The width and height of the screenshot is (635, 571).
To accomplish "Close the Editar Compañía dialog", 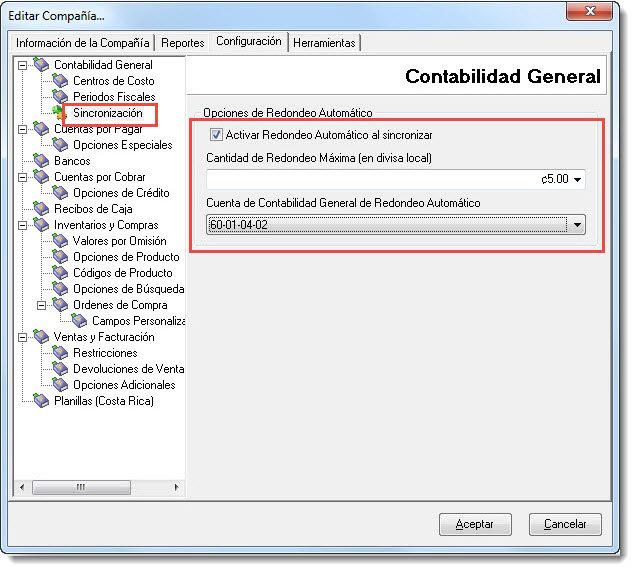I will (589, 12).
